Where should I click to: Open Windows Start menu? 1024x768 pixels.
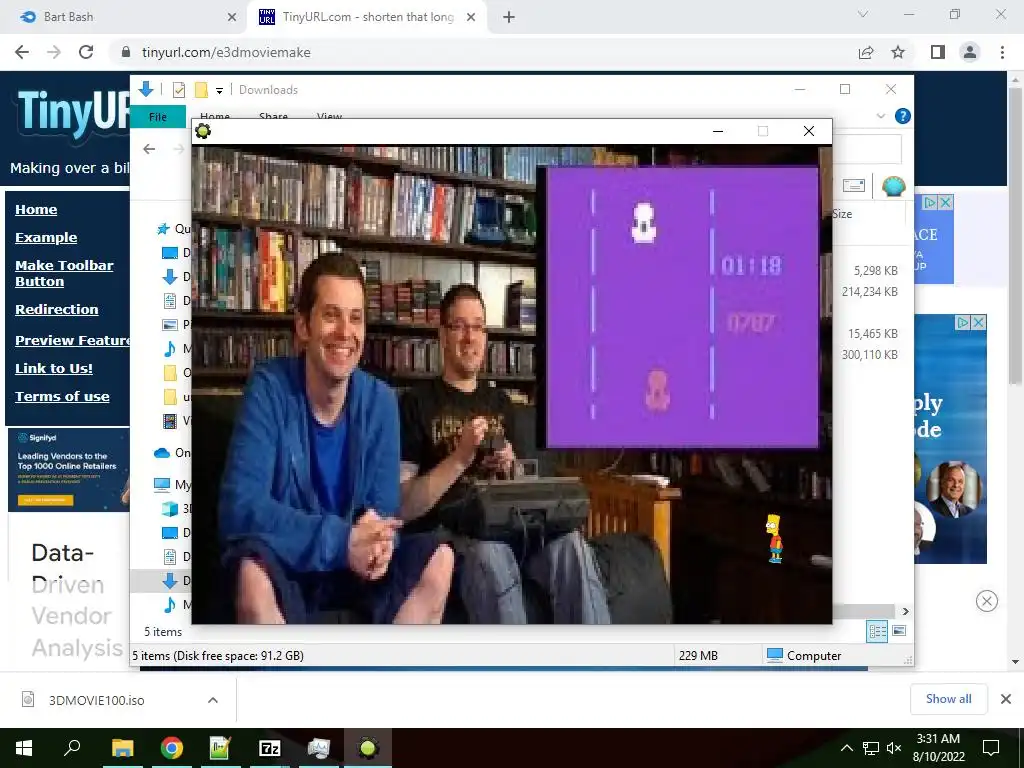pyautogui.click(x=24, y=748)
